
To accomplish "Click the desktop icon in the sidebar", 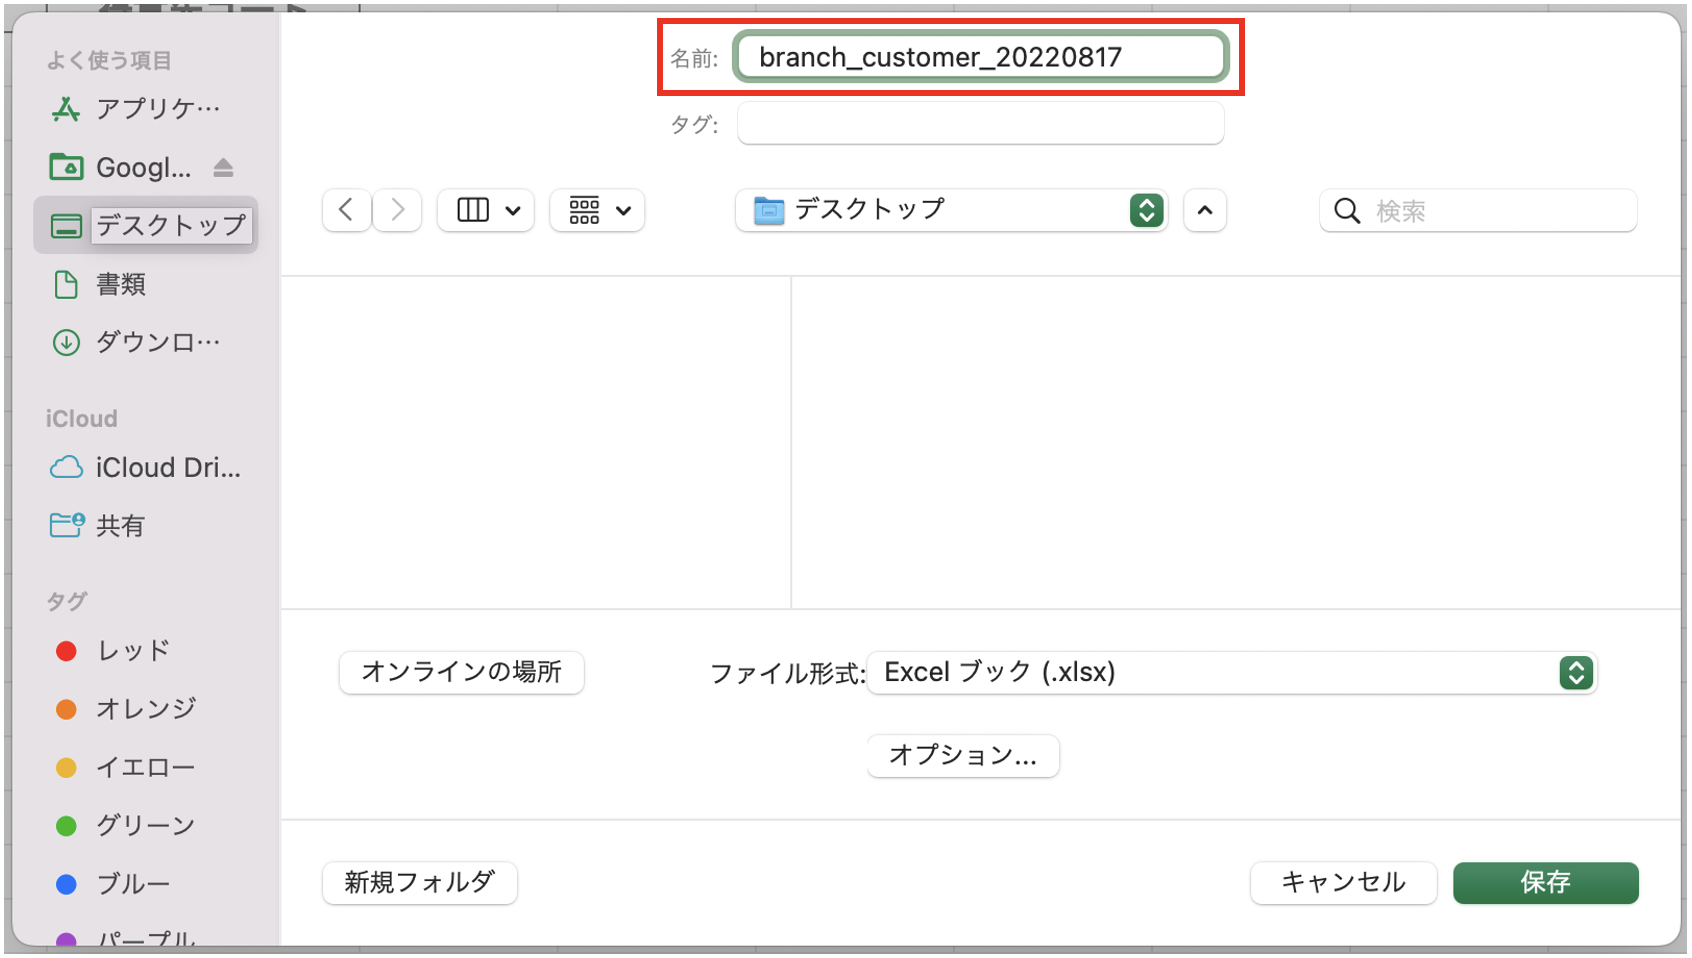I will point(66,226).
